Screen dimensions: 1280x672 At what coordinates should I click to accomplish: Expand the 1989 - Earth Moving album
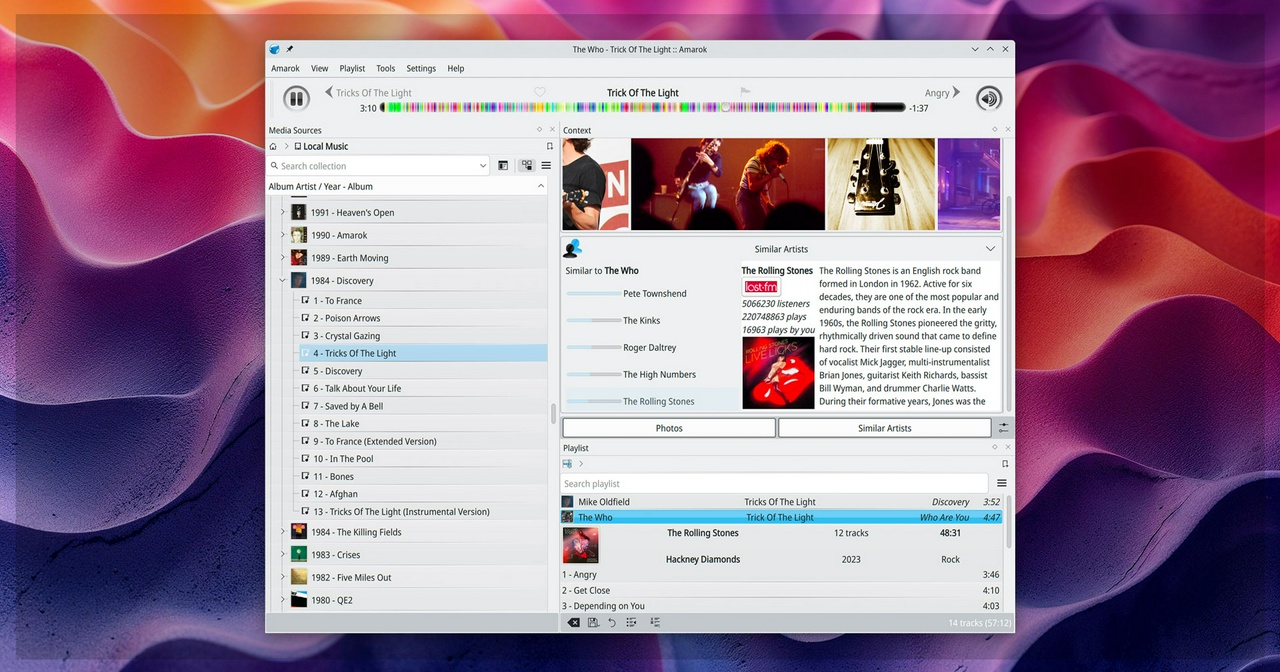coord(283,258)
